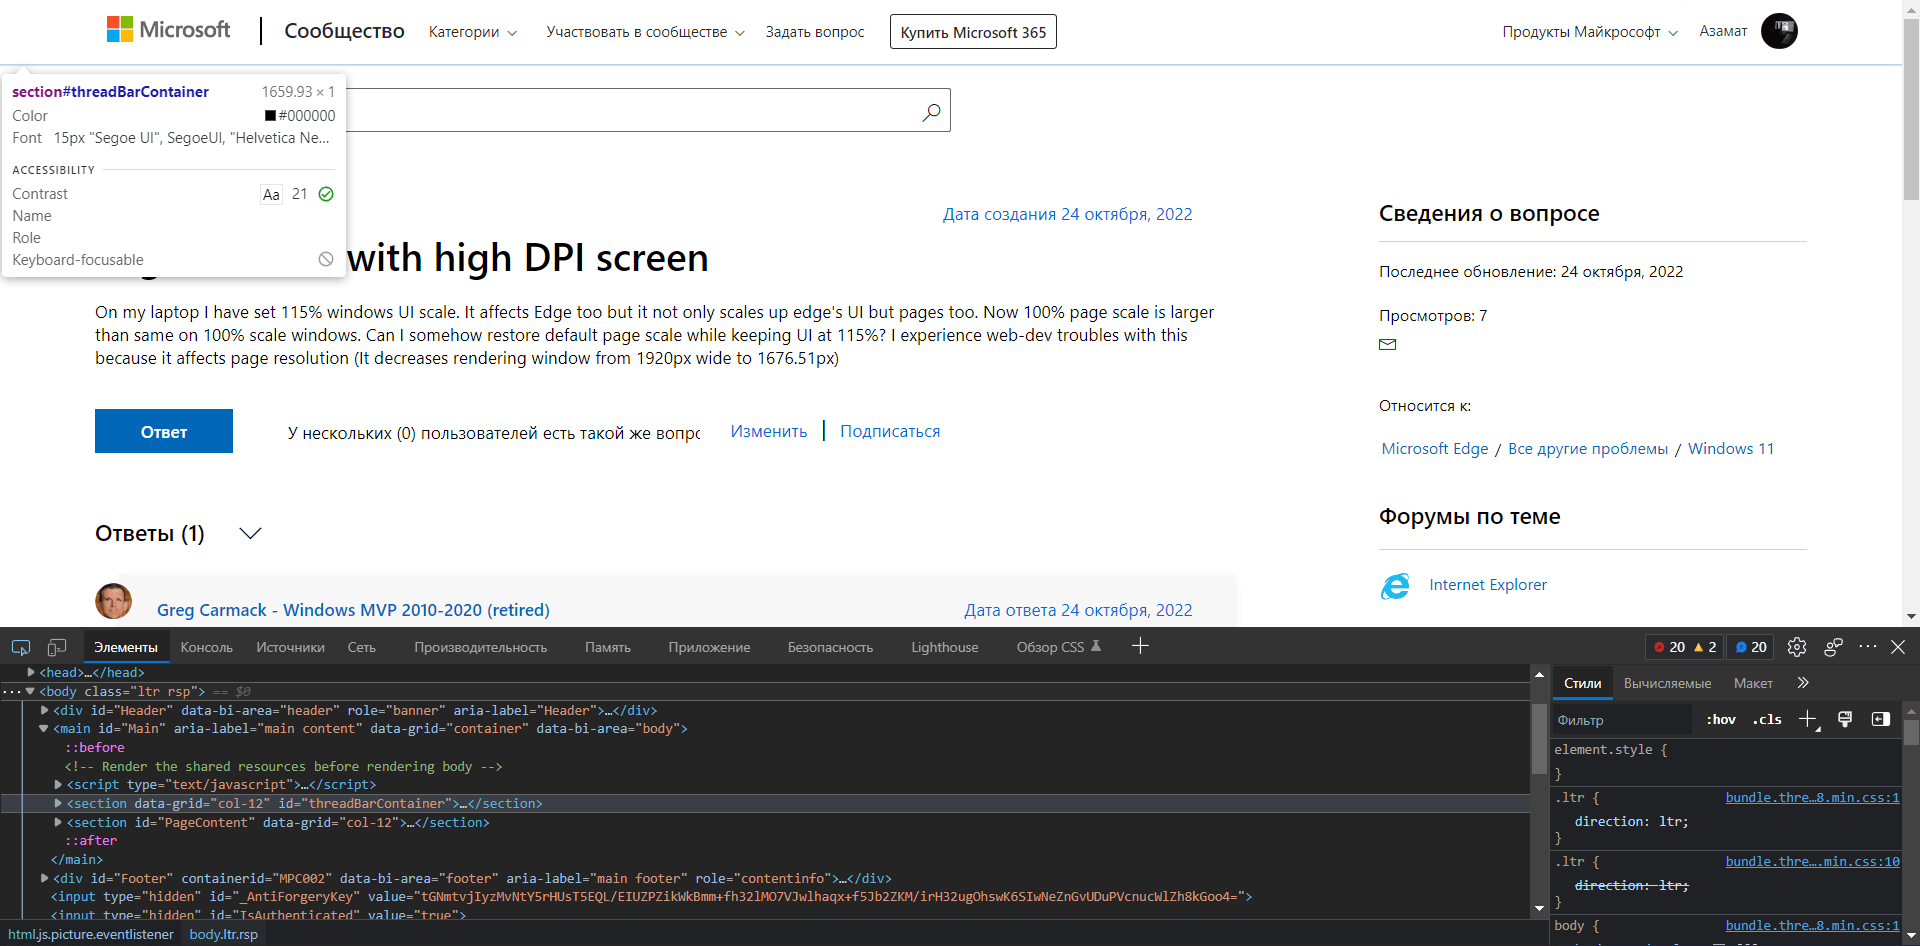Open the Azamat profile avatar

point(1779,31)
